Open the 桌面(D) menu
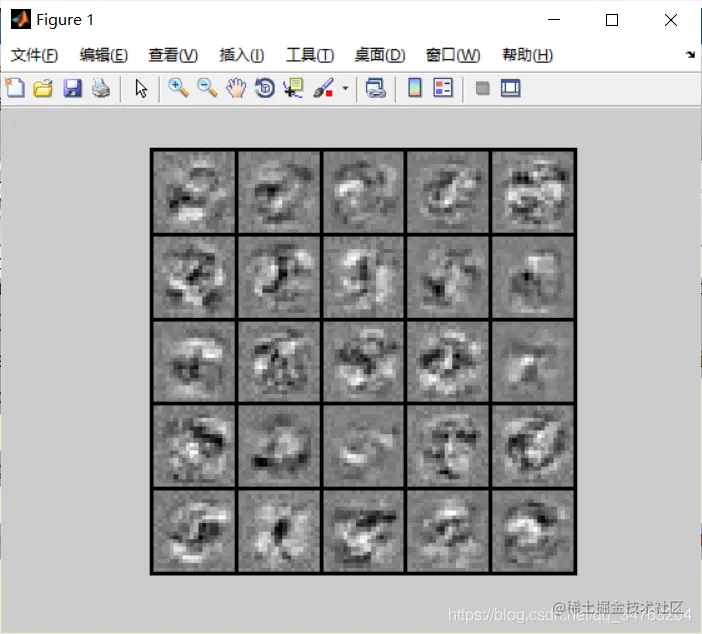The image size is (702, 634). pyautogui.click(x=380, y=55)
